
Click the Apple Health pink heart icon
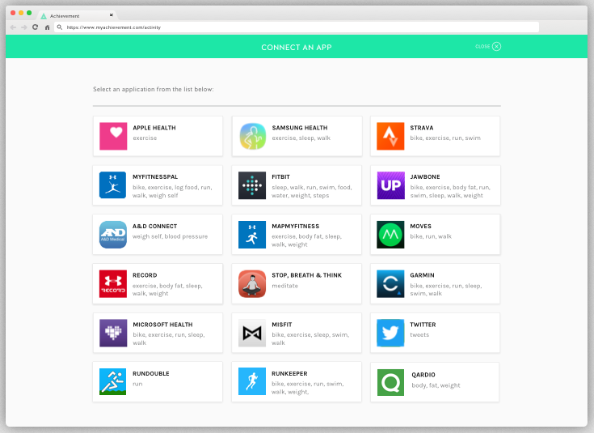(x=113, y=136)
